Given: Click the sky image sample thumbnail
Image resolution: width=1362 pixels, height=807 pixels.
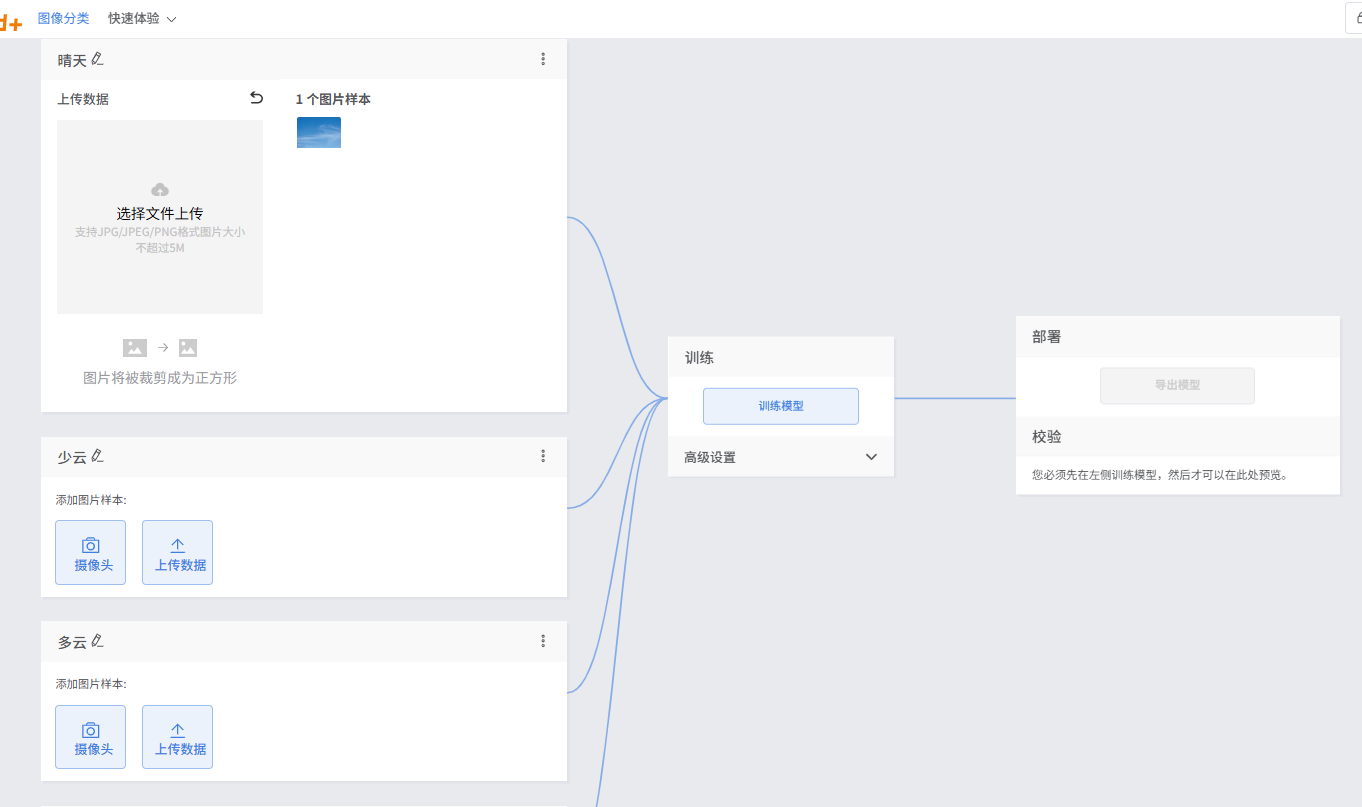Looking at the screenshot, I should pyautogui.click(x=318, y=131).
